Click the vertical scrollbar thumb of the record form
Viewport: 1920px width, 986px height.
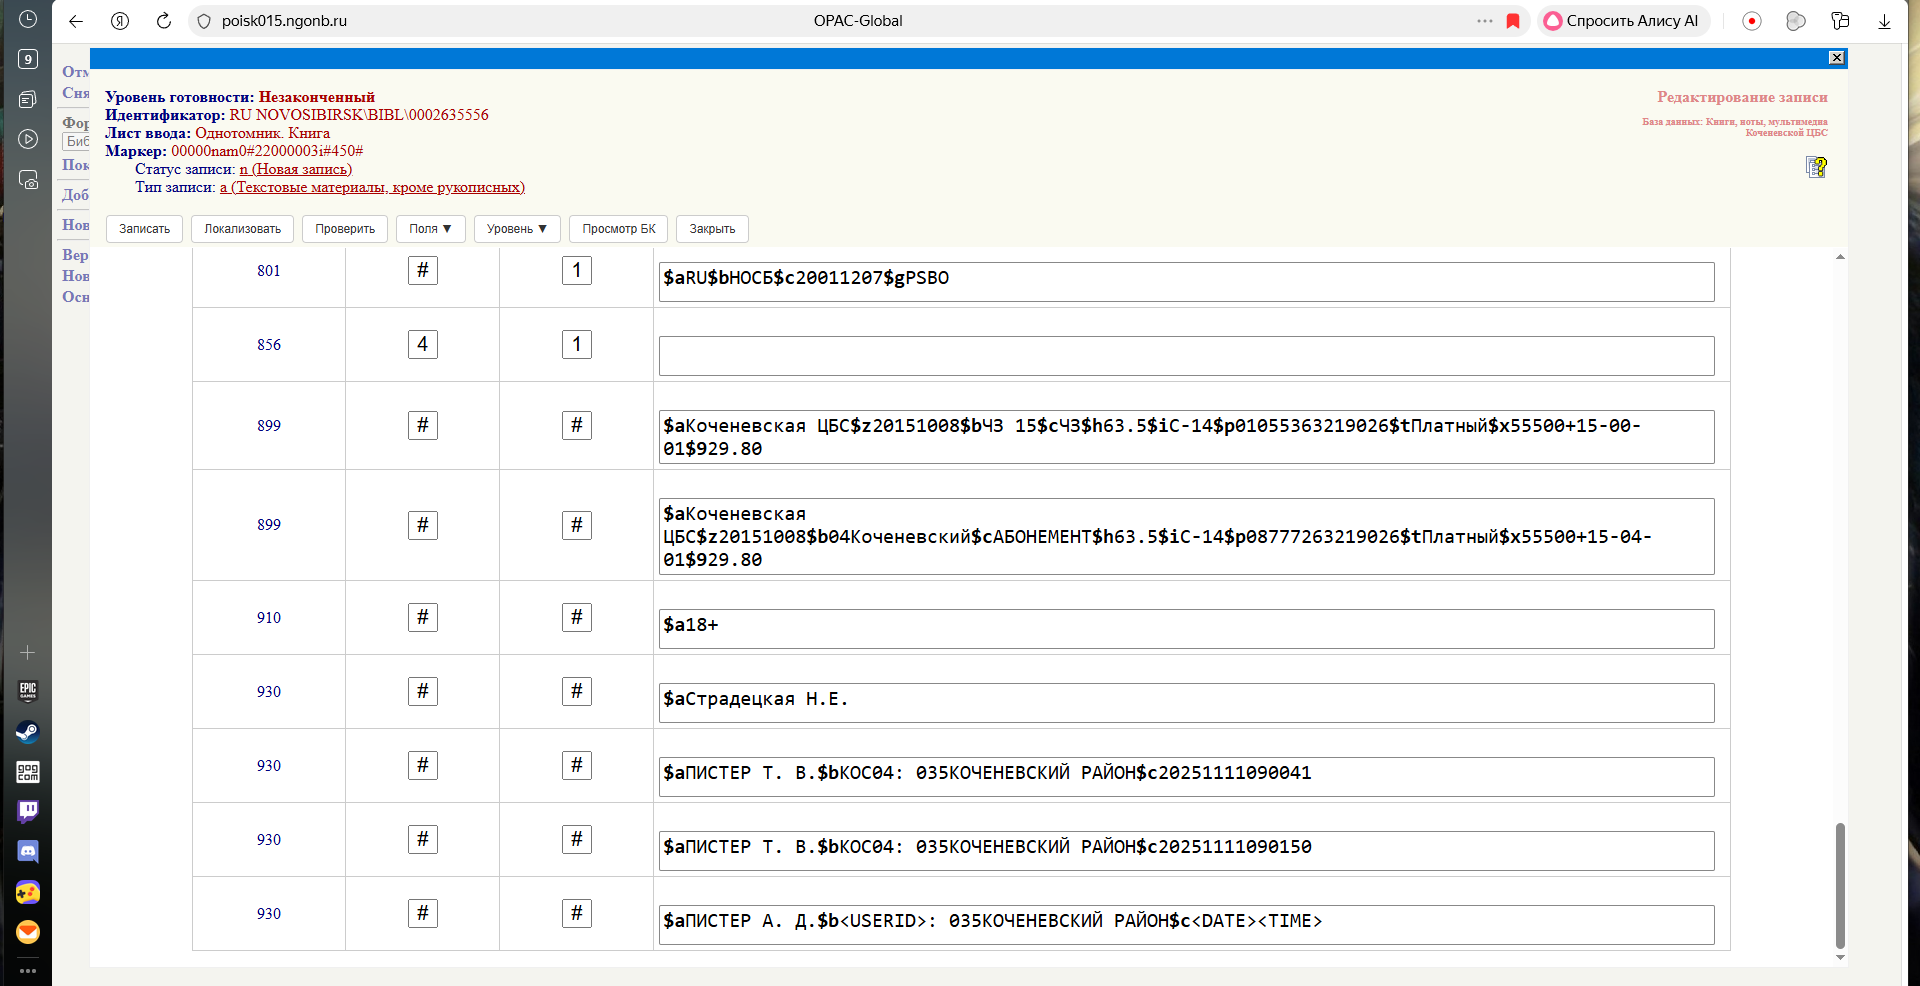pos(1840,884)
